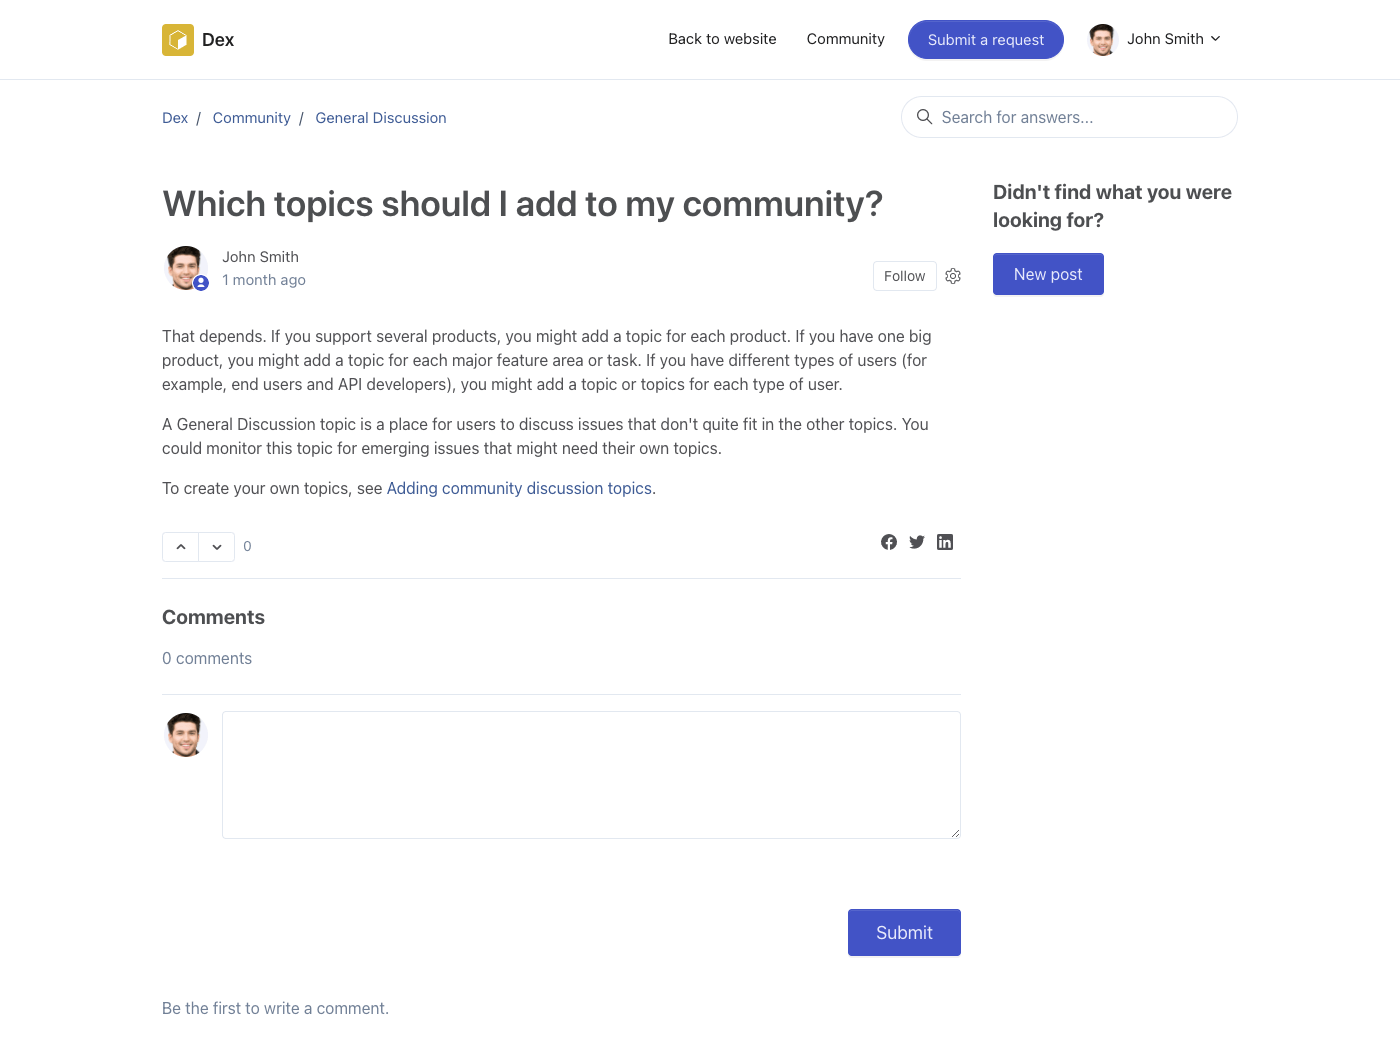The image size is (1400, 1040).
Task: Create a New post
Action: tap(1047, 274)
